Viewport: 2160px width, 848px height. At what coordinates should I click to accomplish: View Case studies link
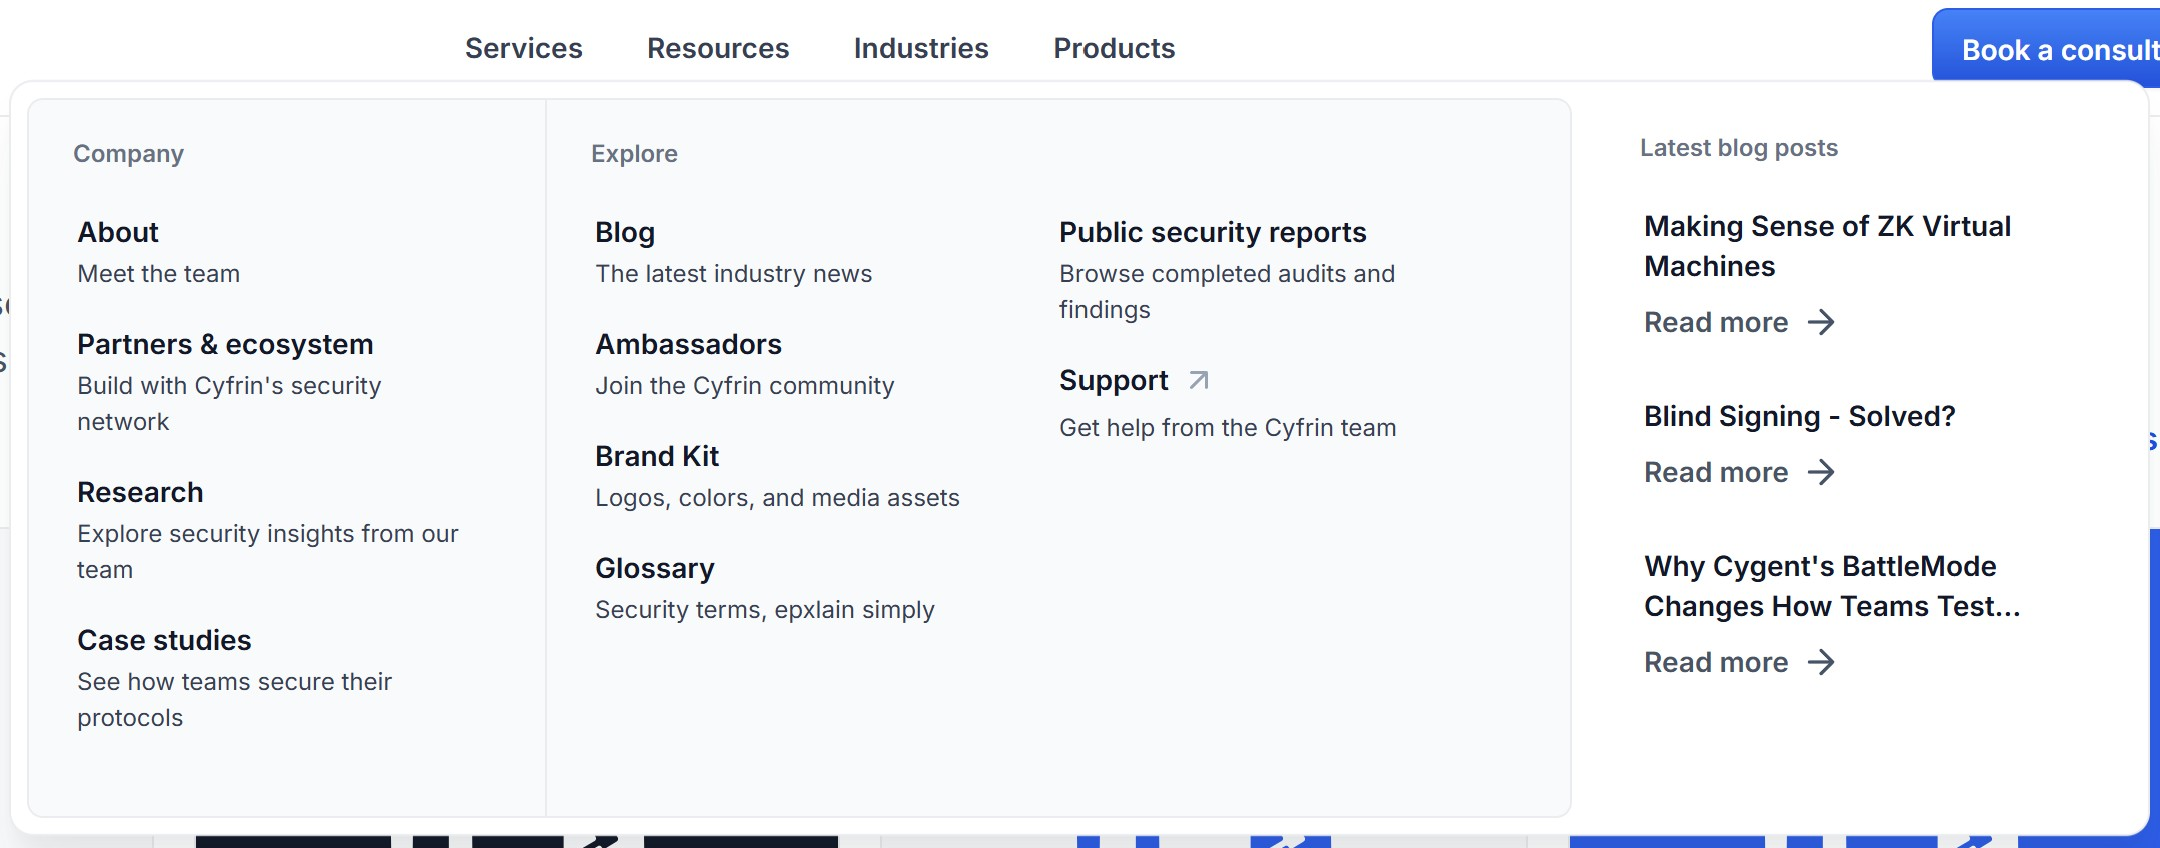point(164,640)
